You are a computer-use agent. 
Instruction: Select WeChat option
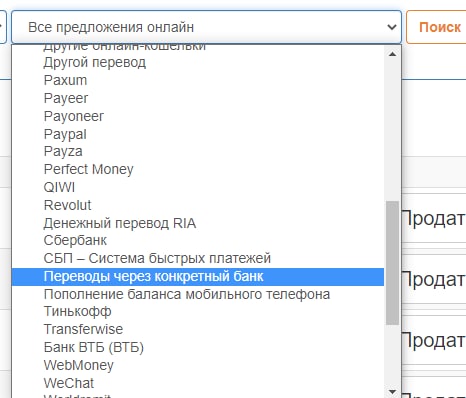(x=198, y=383)
